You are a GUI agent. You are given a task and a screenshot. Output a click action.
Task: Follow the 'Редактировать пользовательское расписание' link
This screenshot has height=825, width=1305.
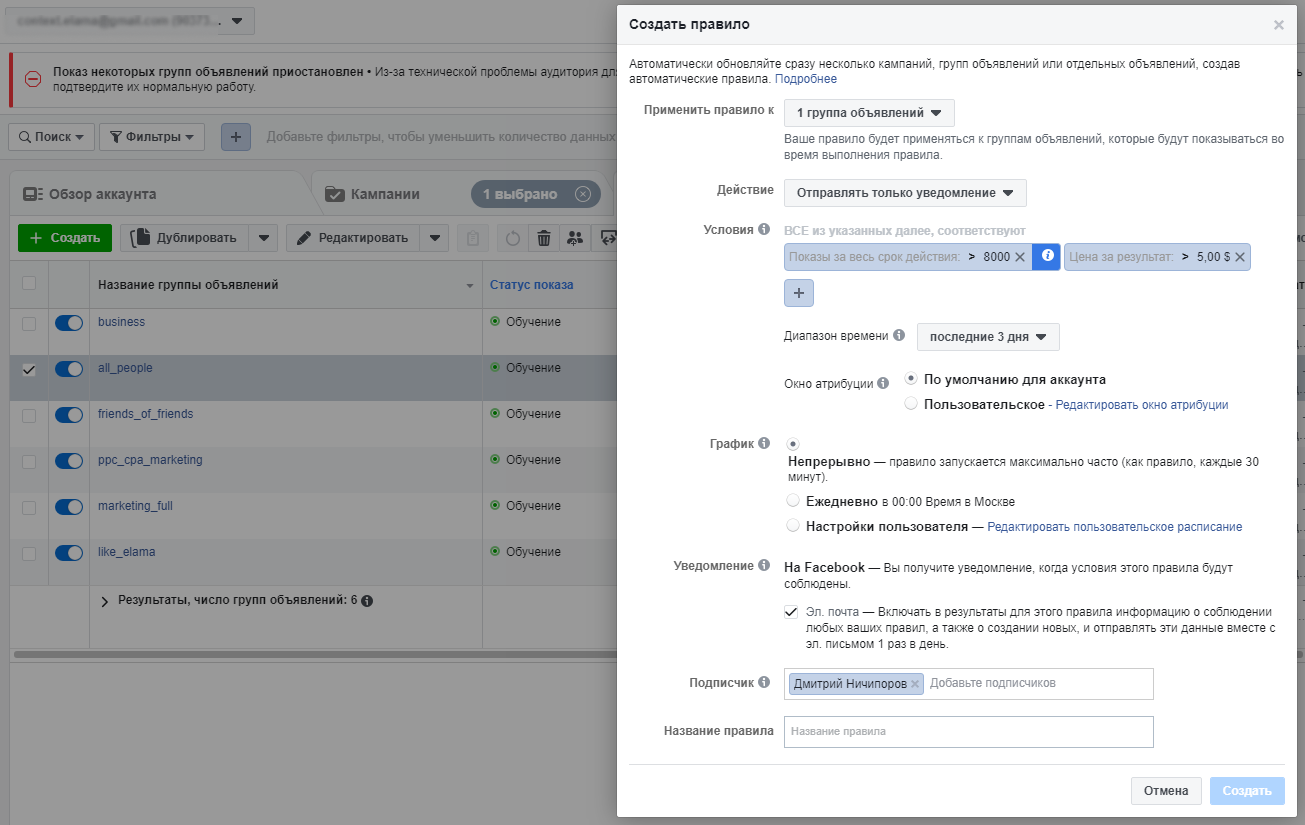point(1114,527)
